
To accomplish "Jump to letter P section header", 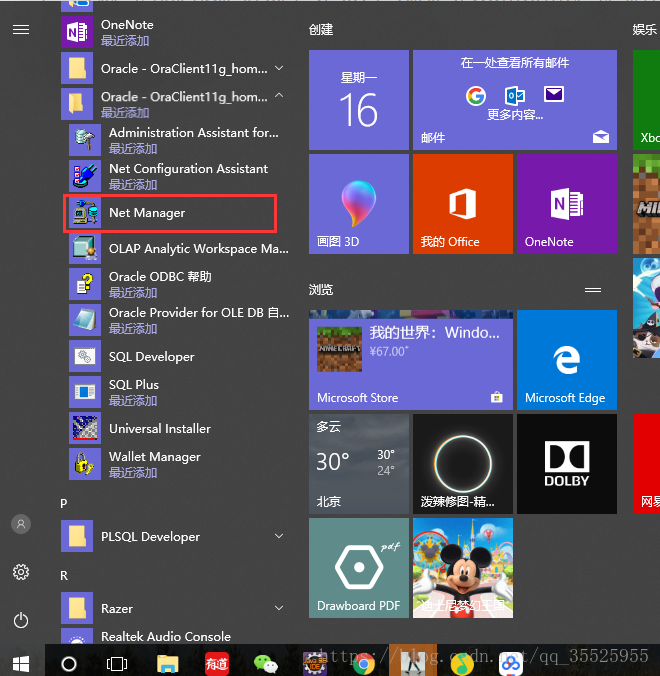I will tap(64, 503).
